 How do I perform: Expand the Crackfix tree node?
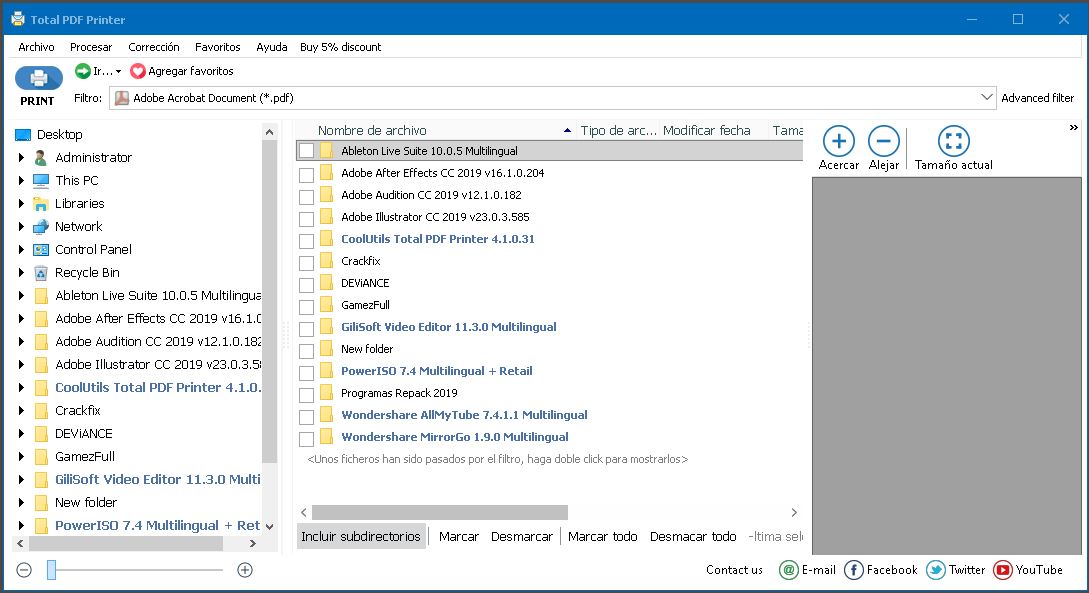[22, 410]
